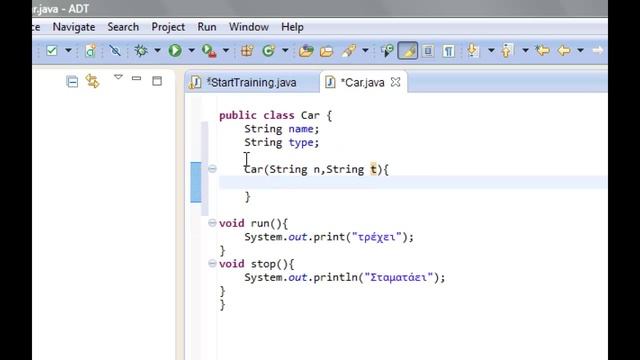The image size is (640, 360).
Task: Click the checkmark task icon in toolbar
Action: (x=52, y=51)
